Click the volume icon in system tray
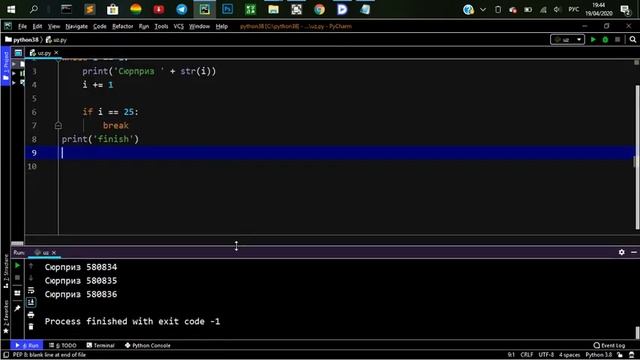640x360 pixels. (x=557, y=9)
